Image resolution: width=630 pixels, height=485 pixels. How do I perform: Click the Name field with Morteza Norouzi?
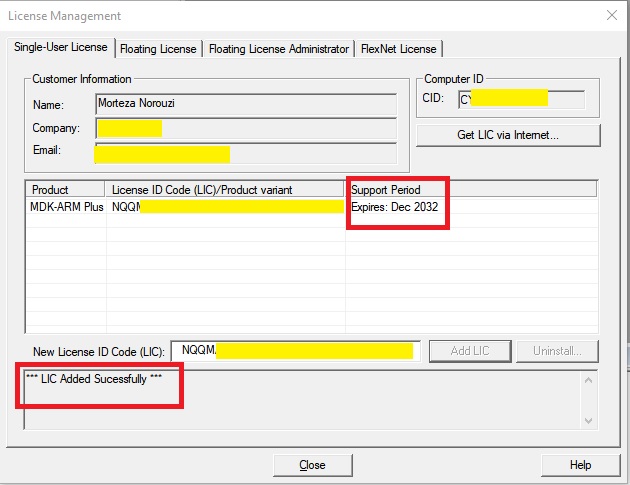click(x=245, y=103)
